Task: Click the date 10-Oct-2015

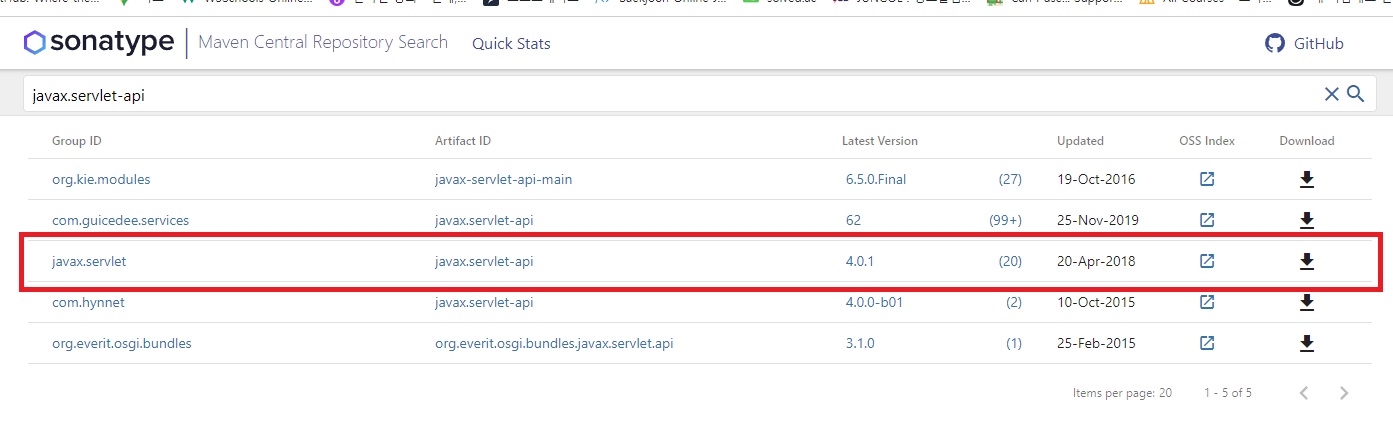Action: (x=1097, y=302)
